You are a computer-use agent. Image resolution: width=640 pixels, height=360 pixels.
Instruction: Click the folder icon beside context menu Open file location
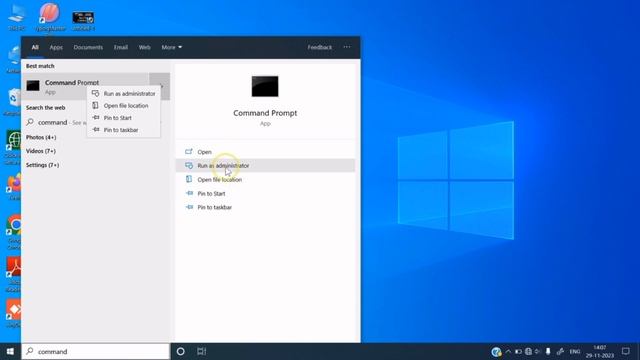(95, 105)
